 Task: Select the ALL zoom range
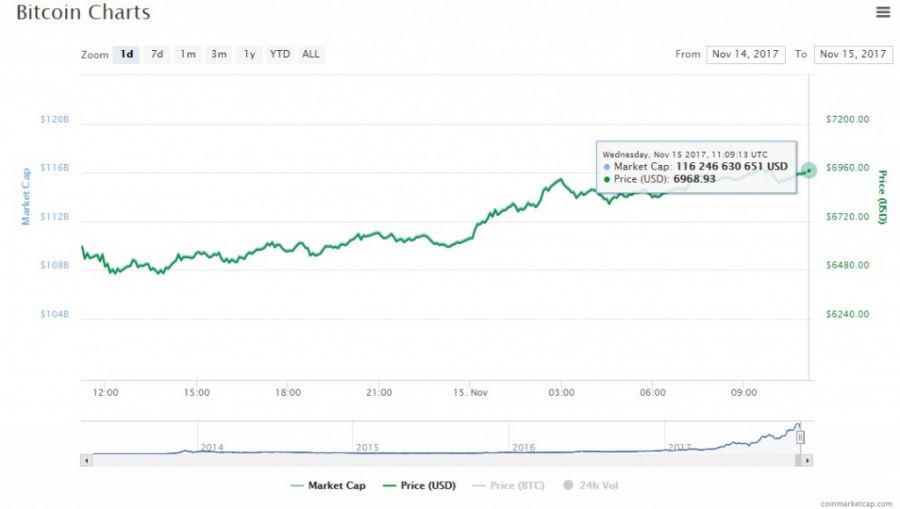(311, 55)
